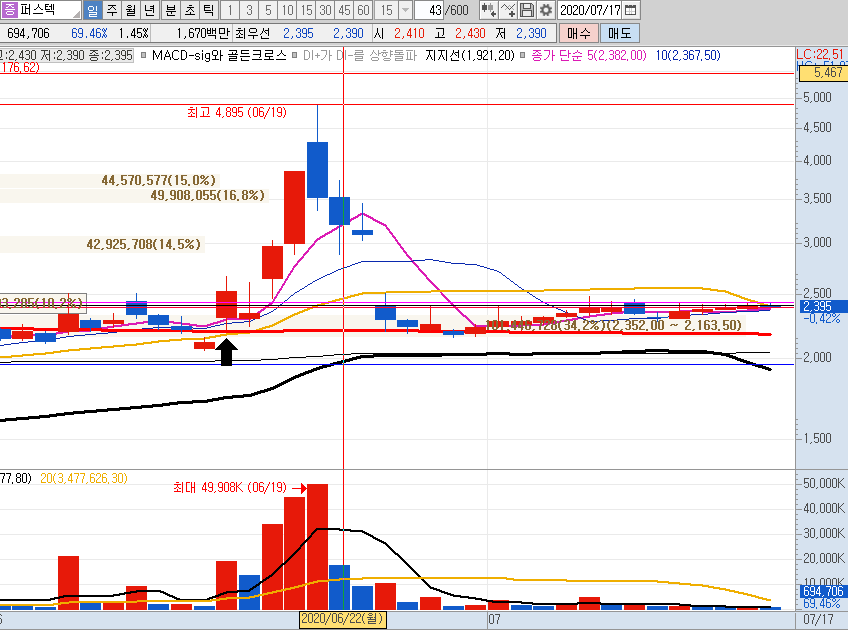Select the 45 interval button
The width and height of the screenshot is (848, 630).
[x=344, y=10]
